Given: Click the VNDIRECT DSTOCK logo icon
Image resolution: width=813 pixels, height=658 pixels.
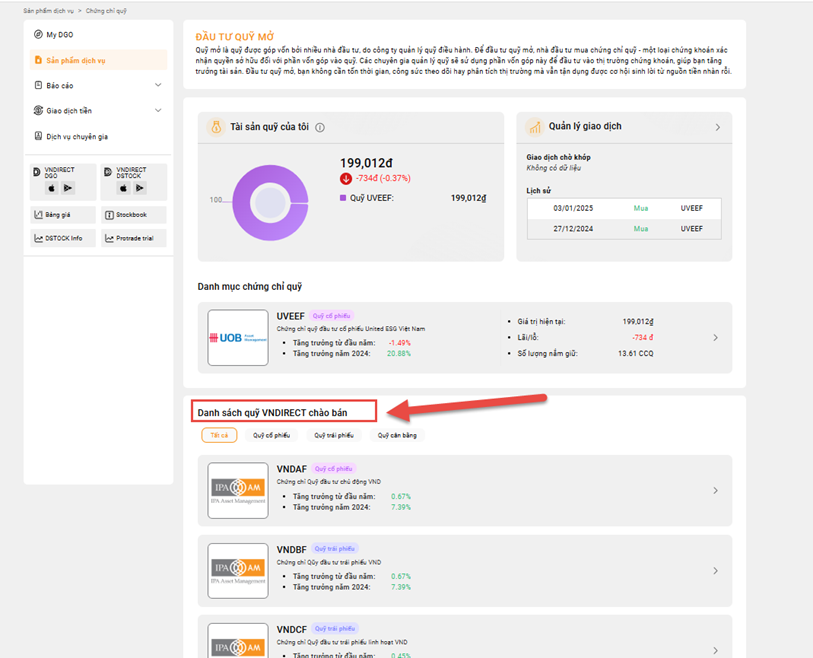Looking at the screenshot, I should (108, 172).
